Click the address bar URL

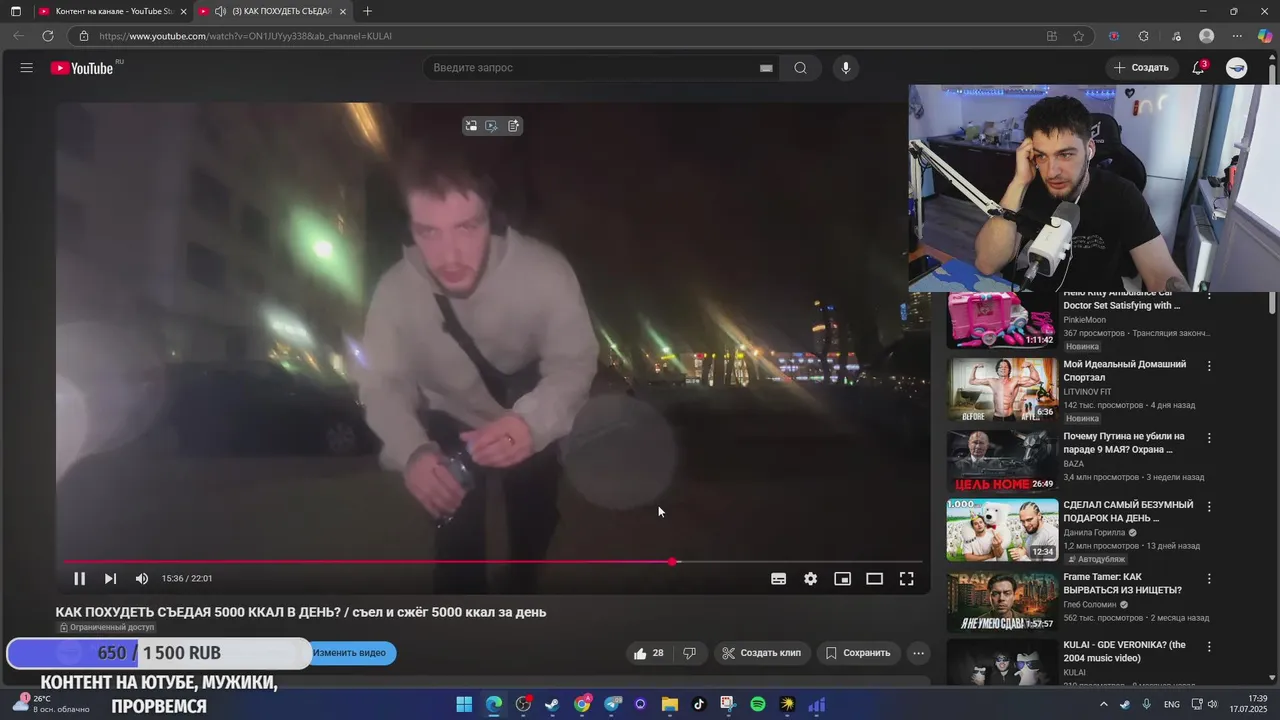[245, 36]
